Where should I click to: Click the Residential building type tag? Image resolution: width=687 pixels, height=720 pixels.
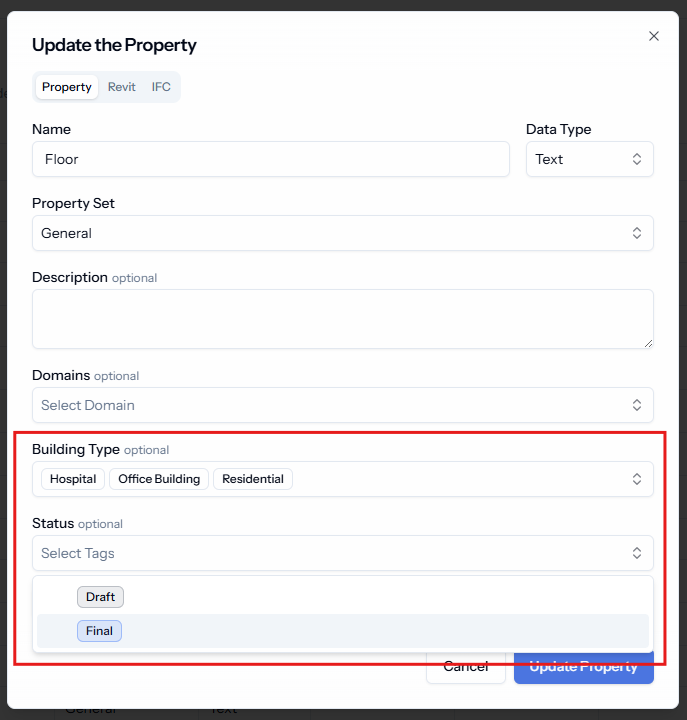pos(253,479)
